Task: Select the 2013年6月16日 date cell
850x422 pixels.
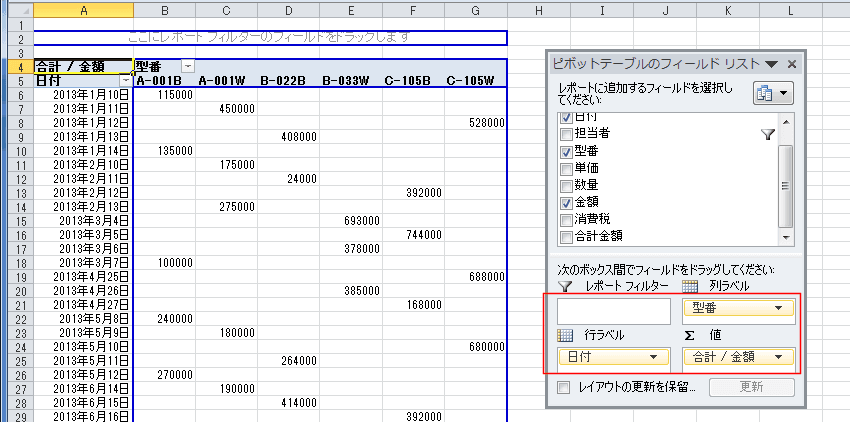Action: pyautogui.click(x=83, y=417)
